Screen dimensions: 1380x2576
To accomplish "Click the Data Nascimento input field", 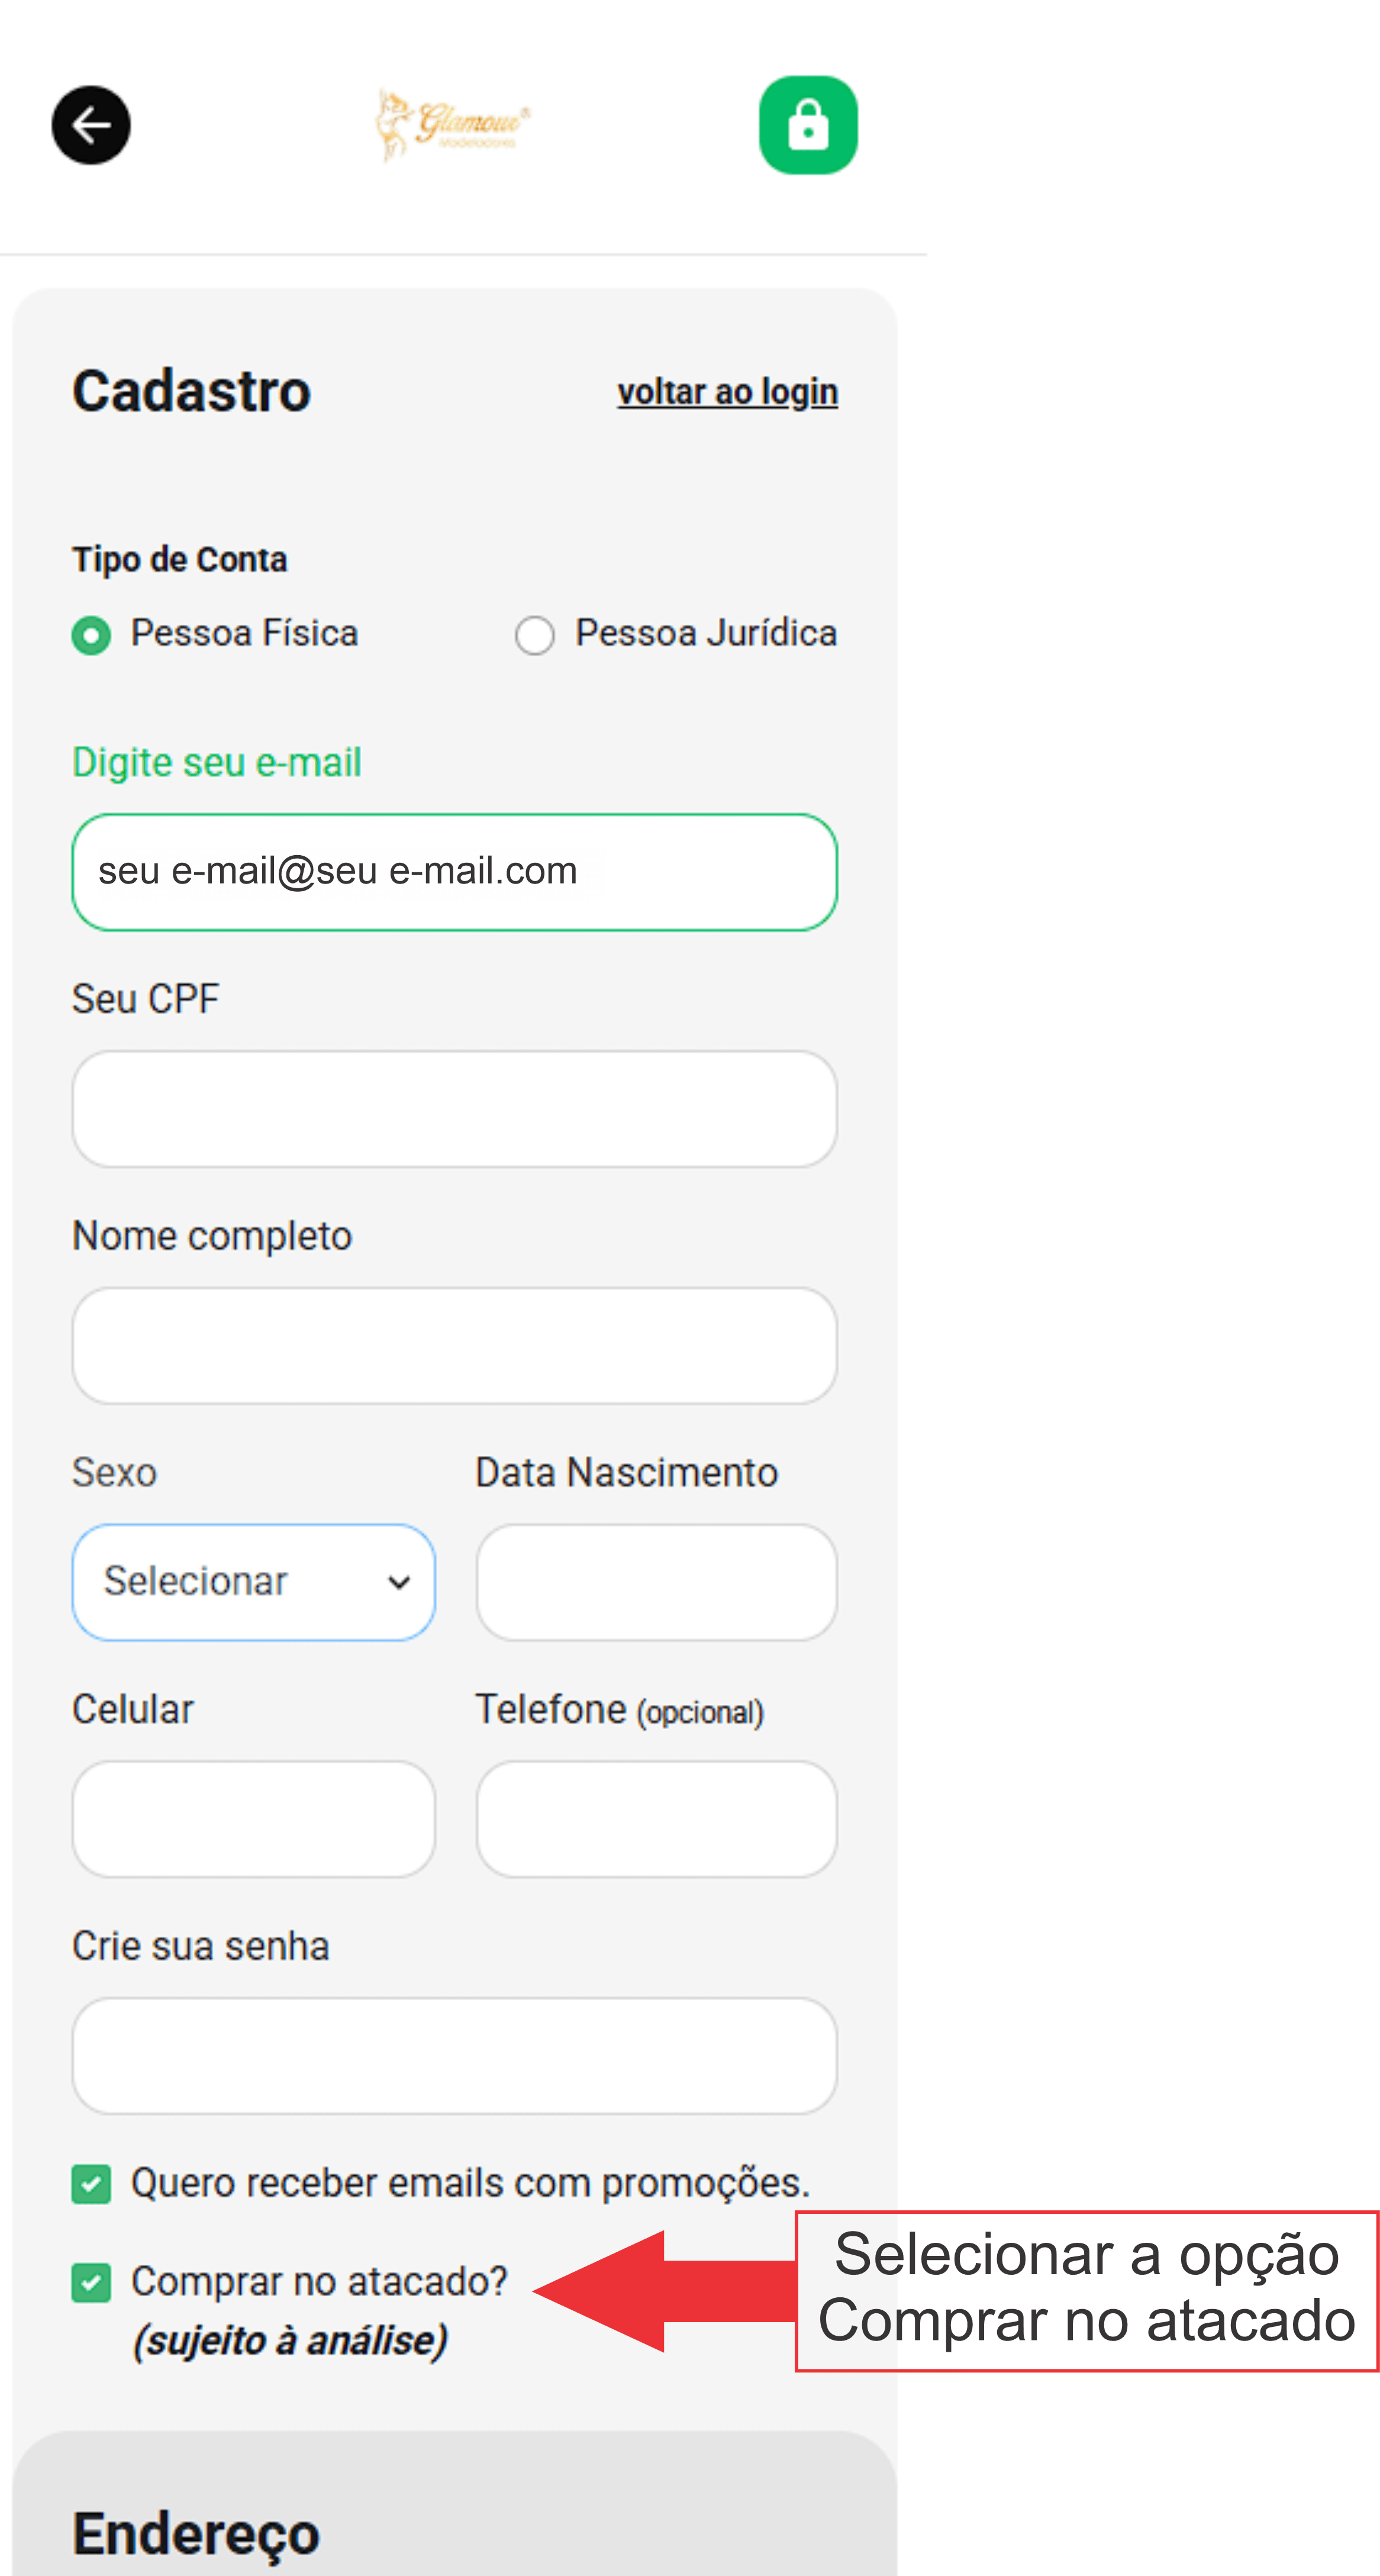I will (657, 1582).
